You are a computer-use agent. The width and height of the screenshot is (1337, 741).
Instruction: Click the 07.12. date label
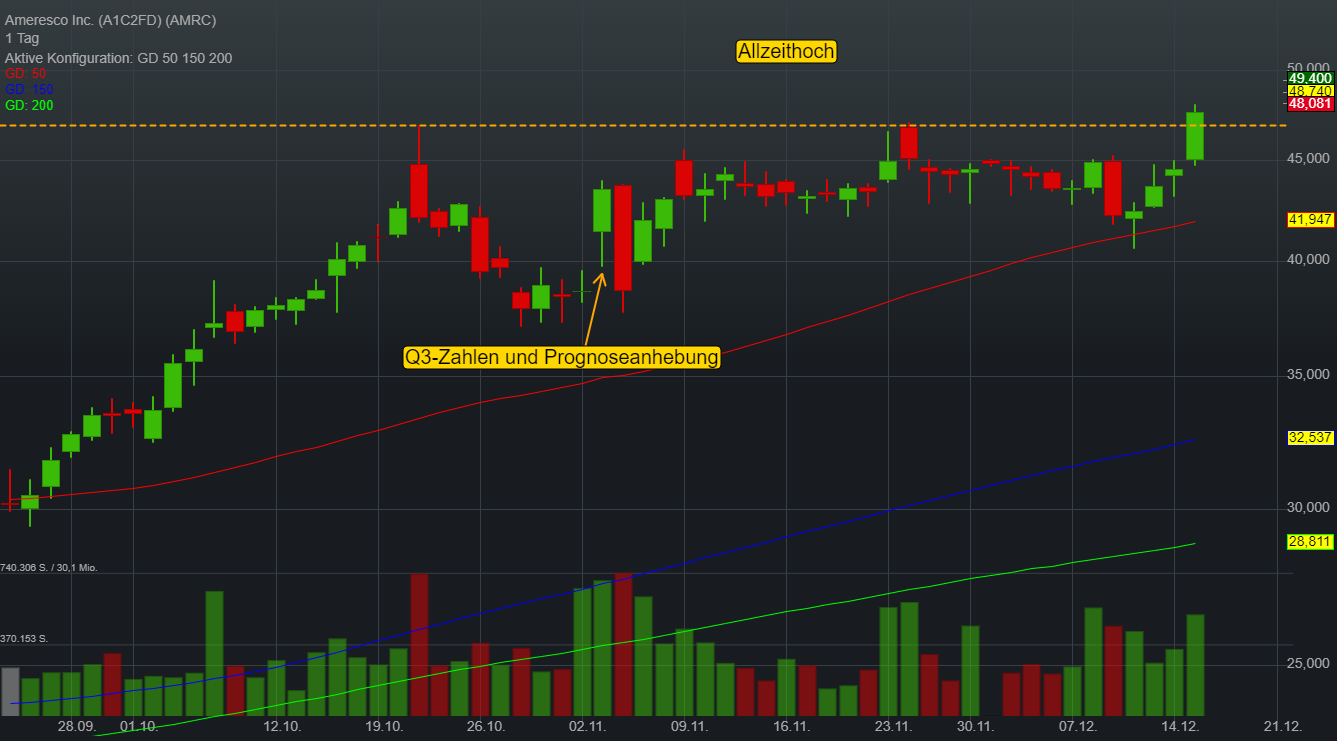1078,726
